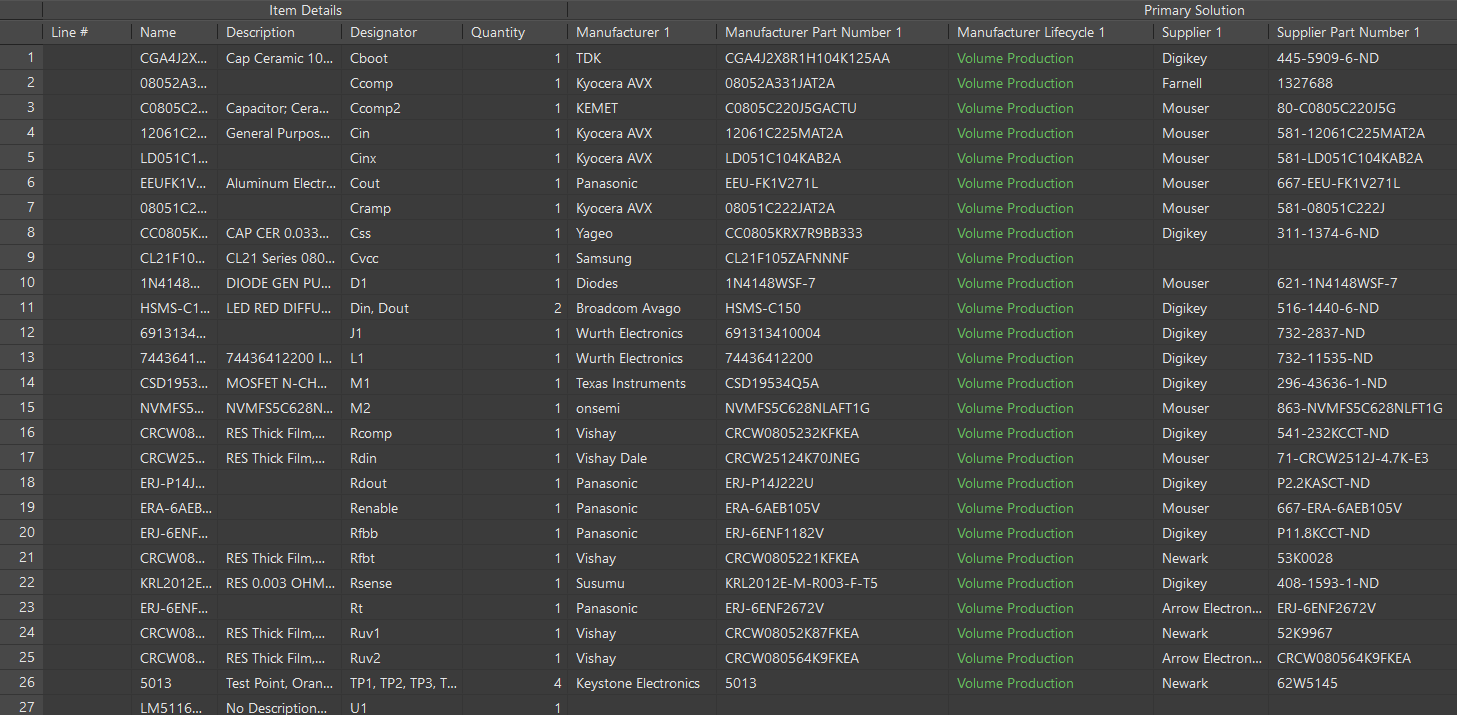Select the Yageo manufacturer cell
Viewport: 1457px width, 715px height.
tap(642, 233)
